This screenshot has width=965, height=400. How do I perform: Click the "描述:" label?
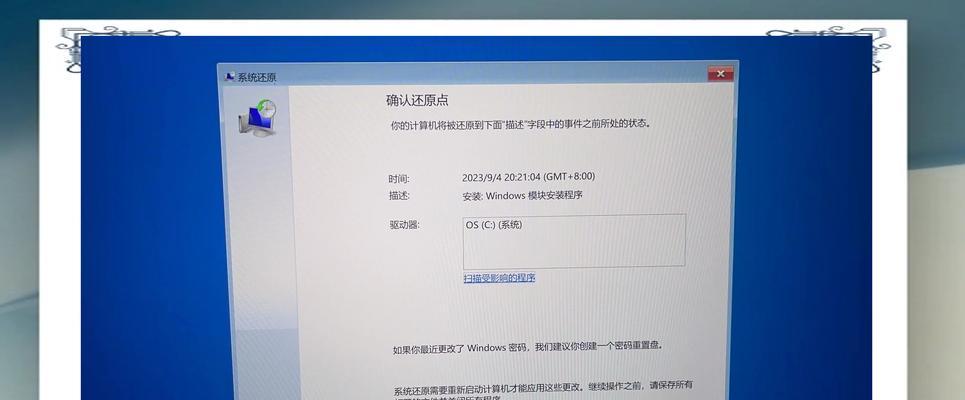(399, 196)
